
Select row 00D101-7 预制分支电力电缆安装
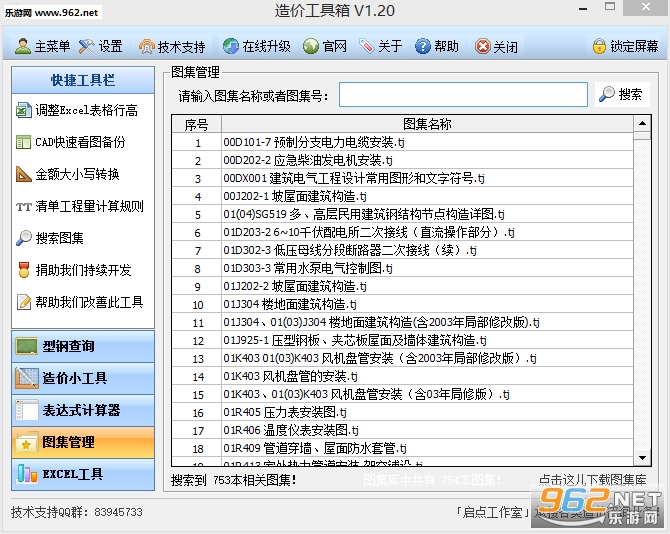(403, 143)
